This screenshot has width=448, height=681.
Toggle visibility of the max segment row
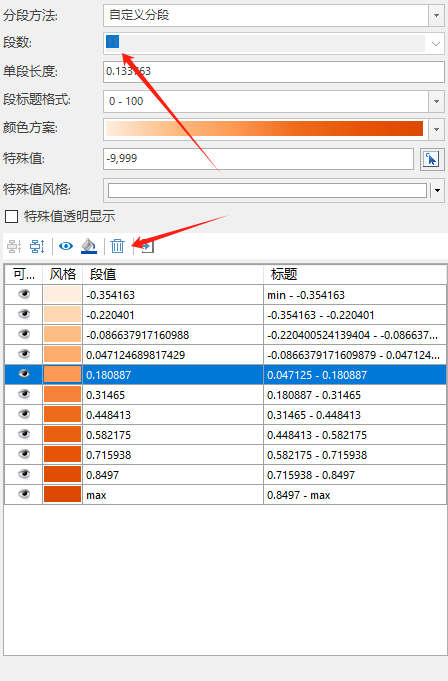(x=24, y=494)
